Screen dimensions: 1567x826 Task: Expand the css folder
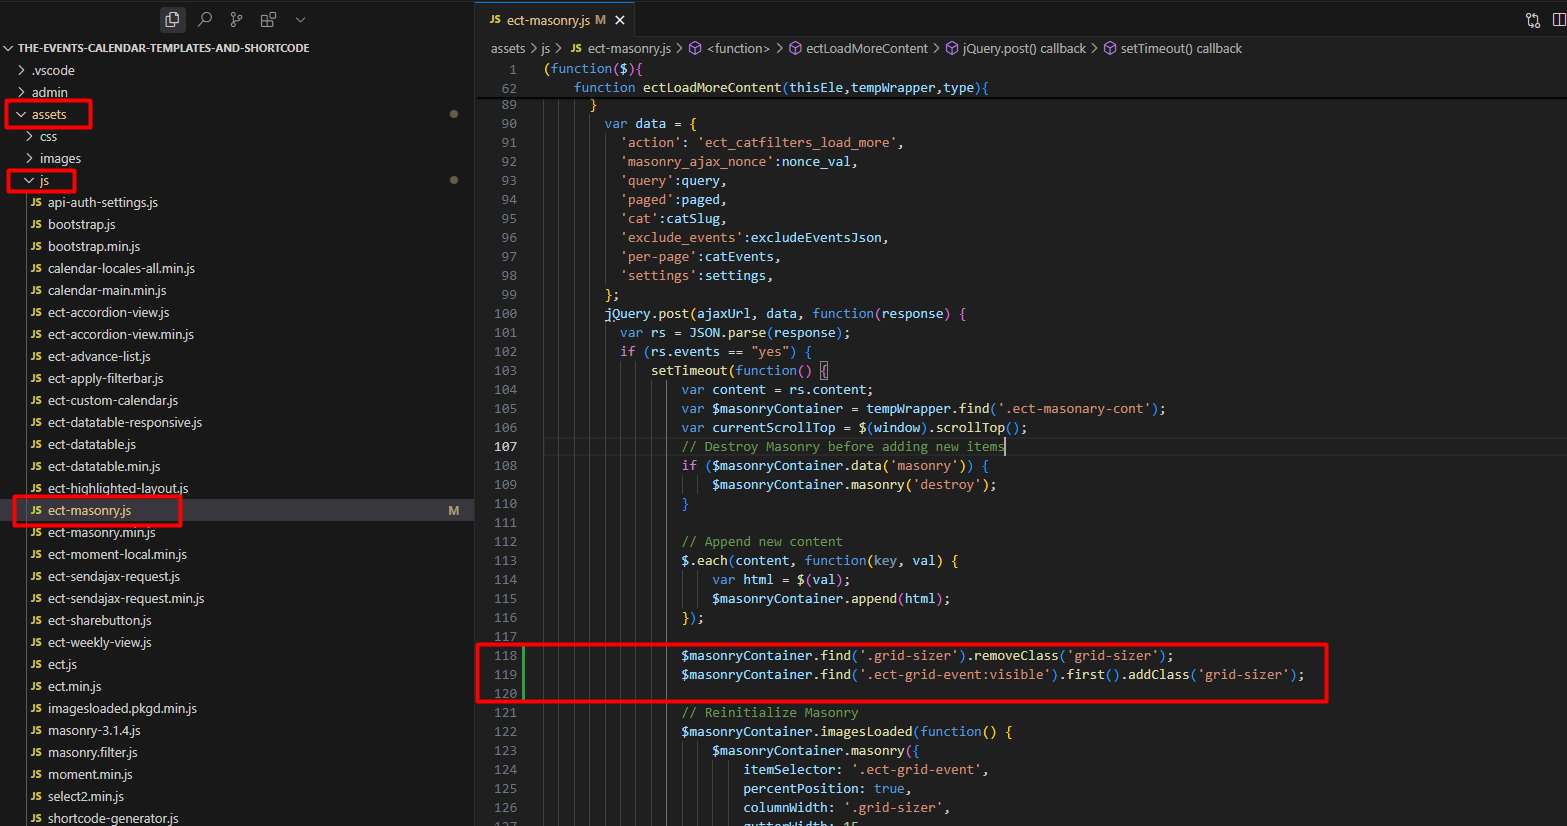click(x=48, y=136)
